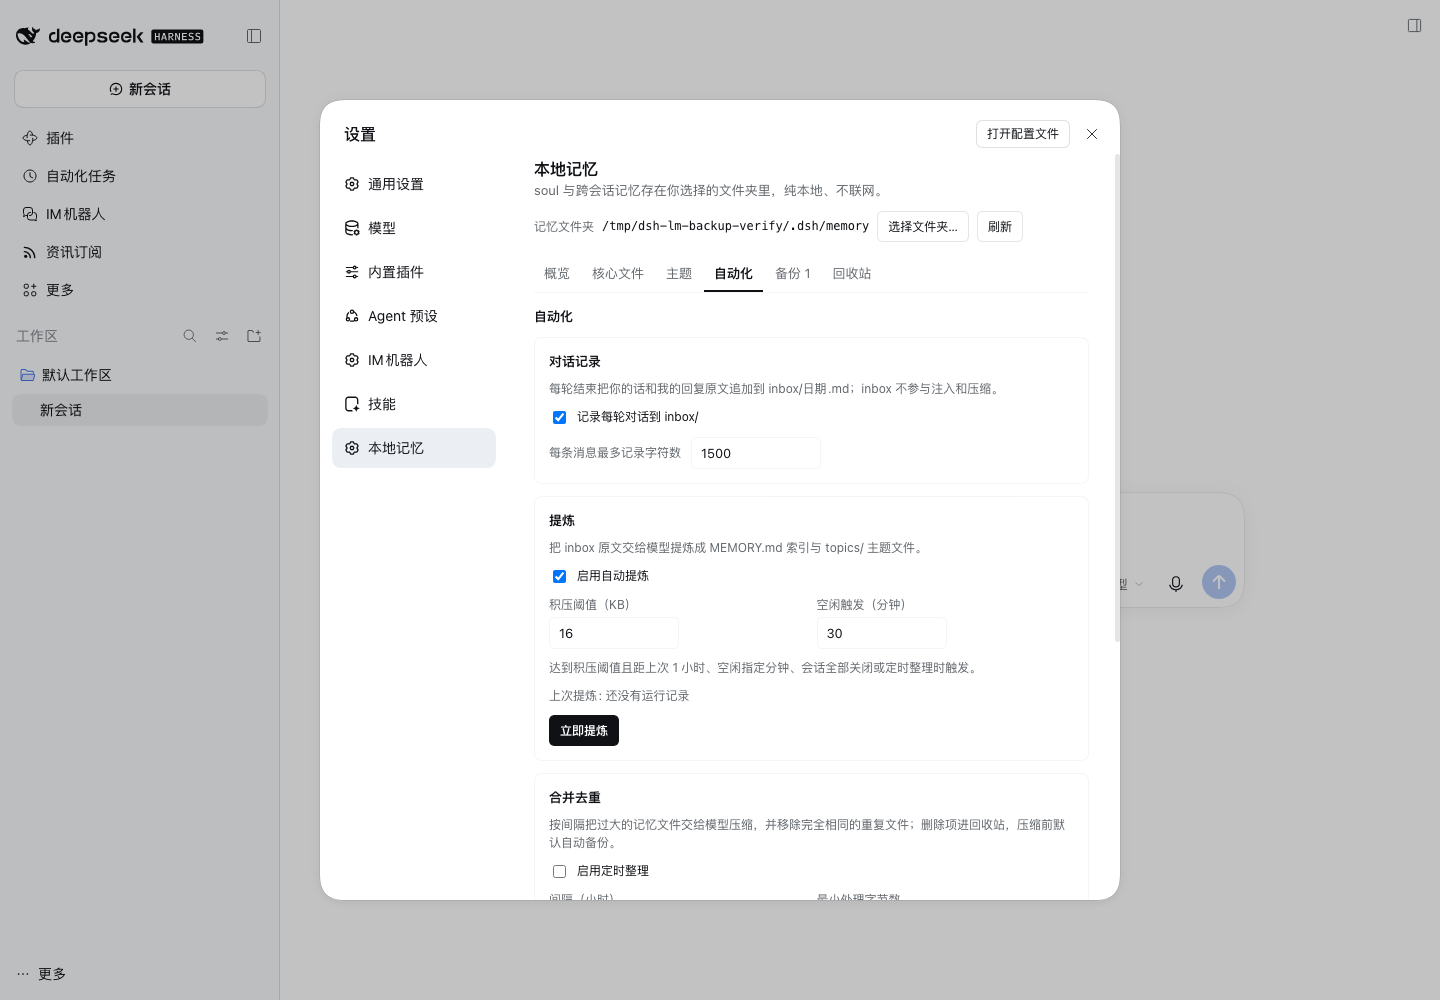Open 模型 settings section
Screen dimensions: 1440x1000
pyautogui.click(x=414, y=228)
